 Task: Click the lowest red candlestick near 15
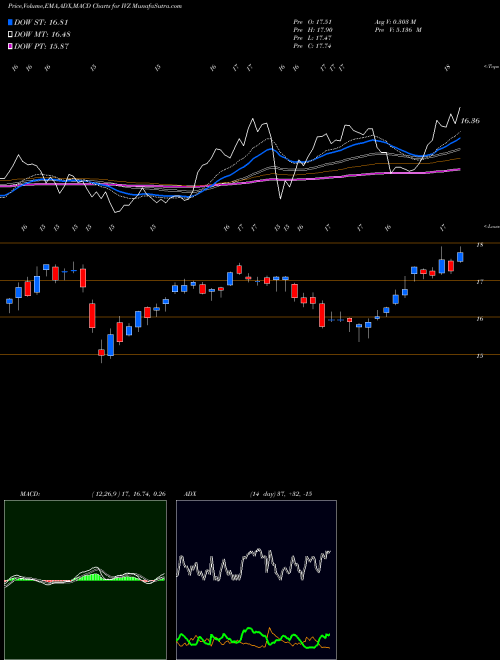click(101, 352)
